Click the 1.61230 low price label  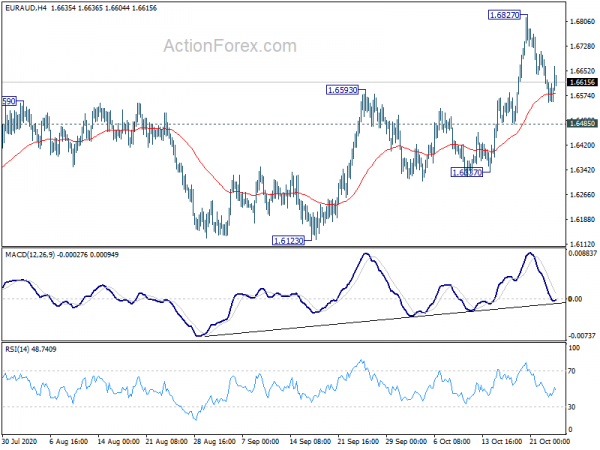click(x=288, y=241)
